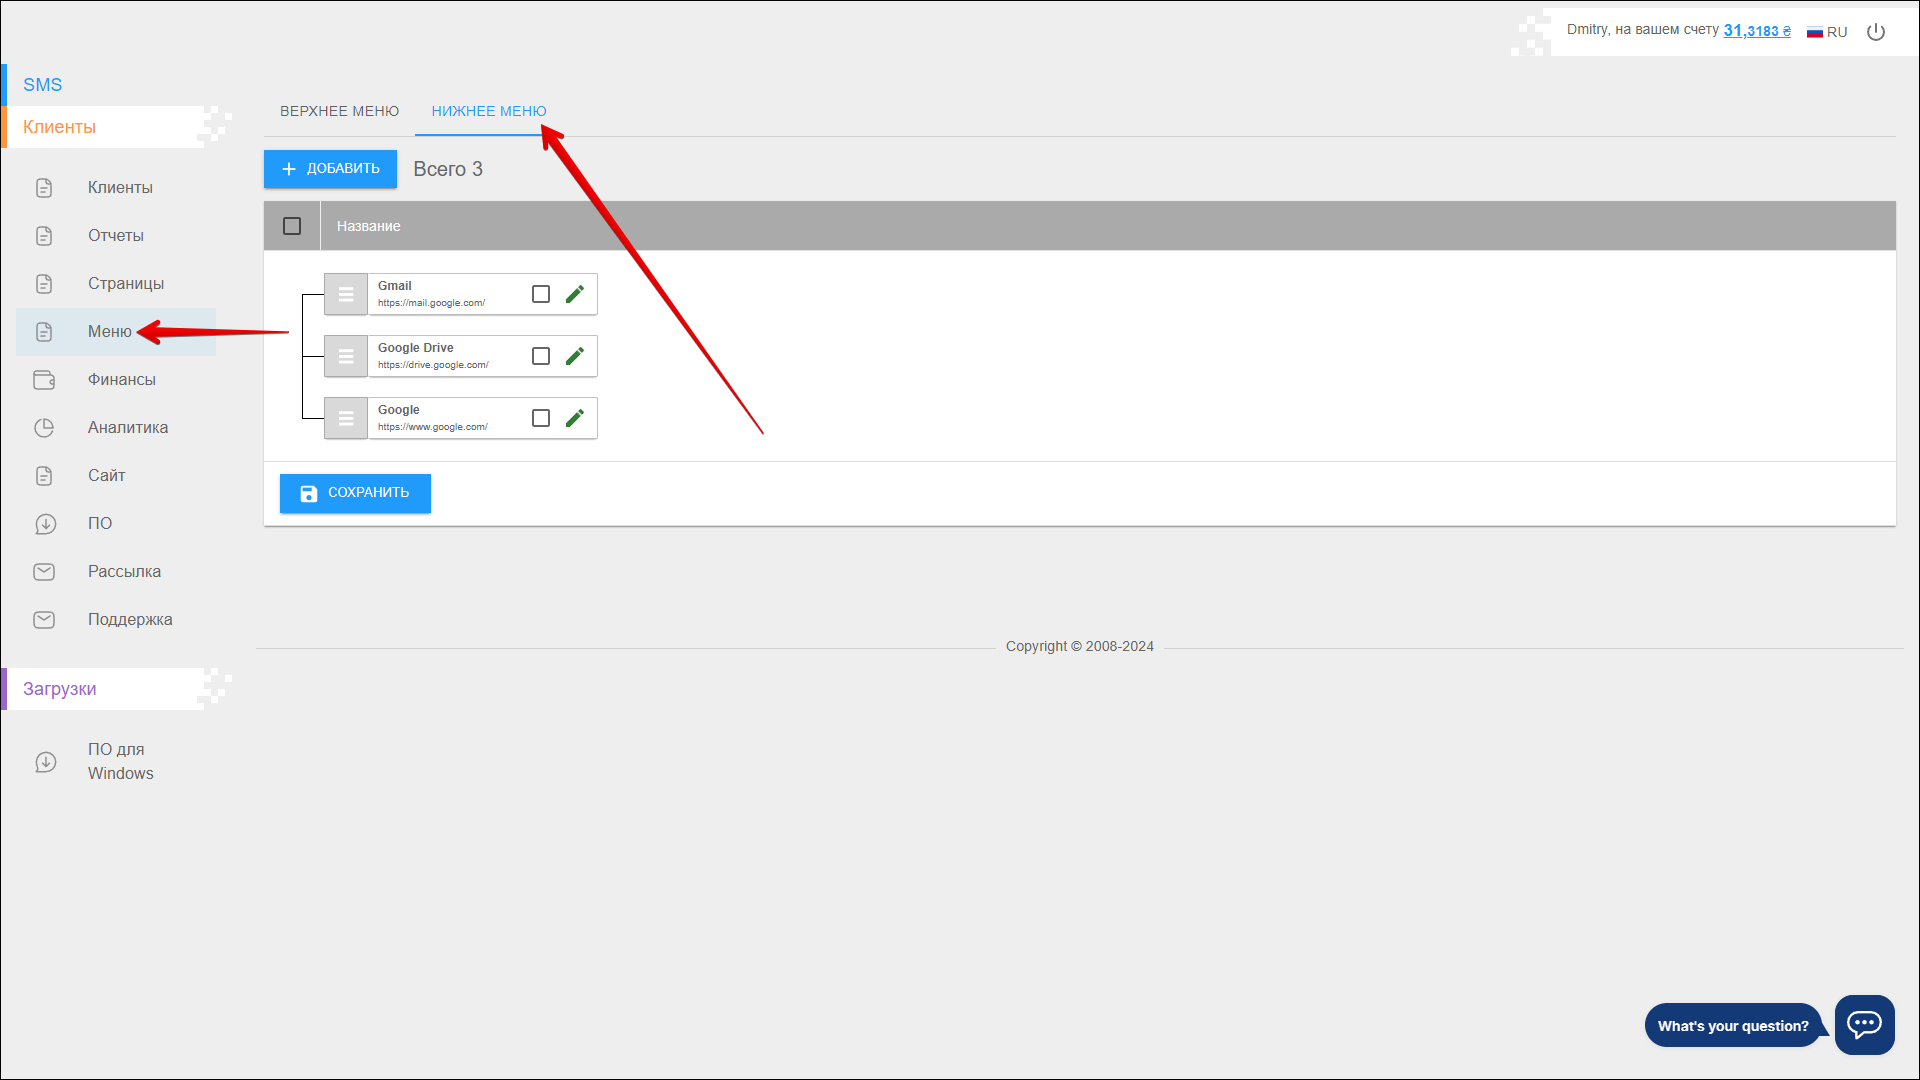The height and width of the screenshot is (1080, 1920).
Task: Click the Аналитика pie chart icon
Action: click(x=44, y=428)
